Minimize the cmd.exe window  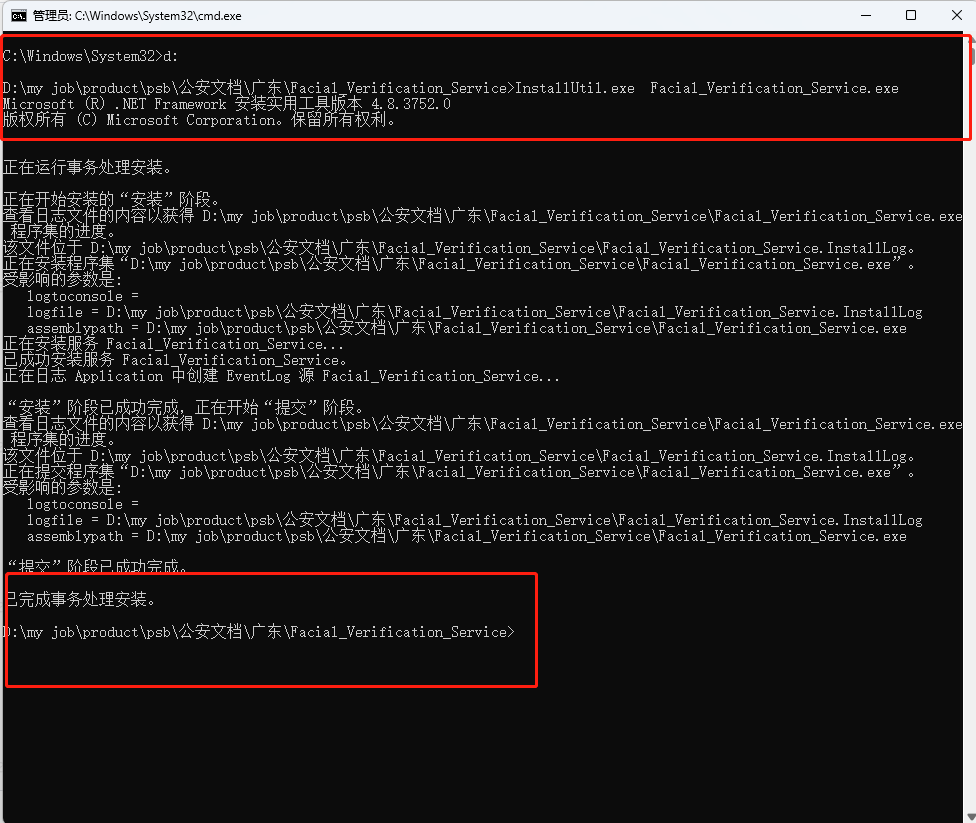click(866, 16)
